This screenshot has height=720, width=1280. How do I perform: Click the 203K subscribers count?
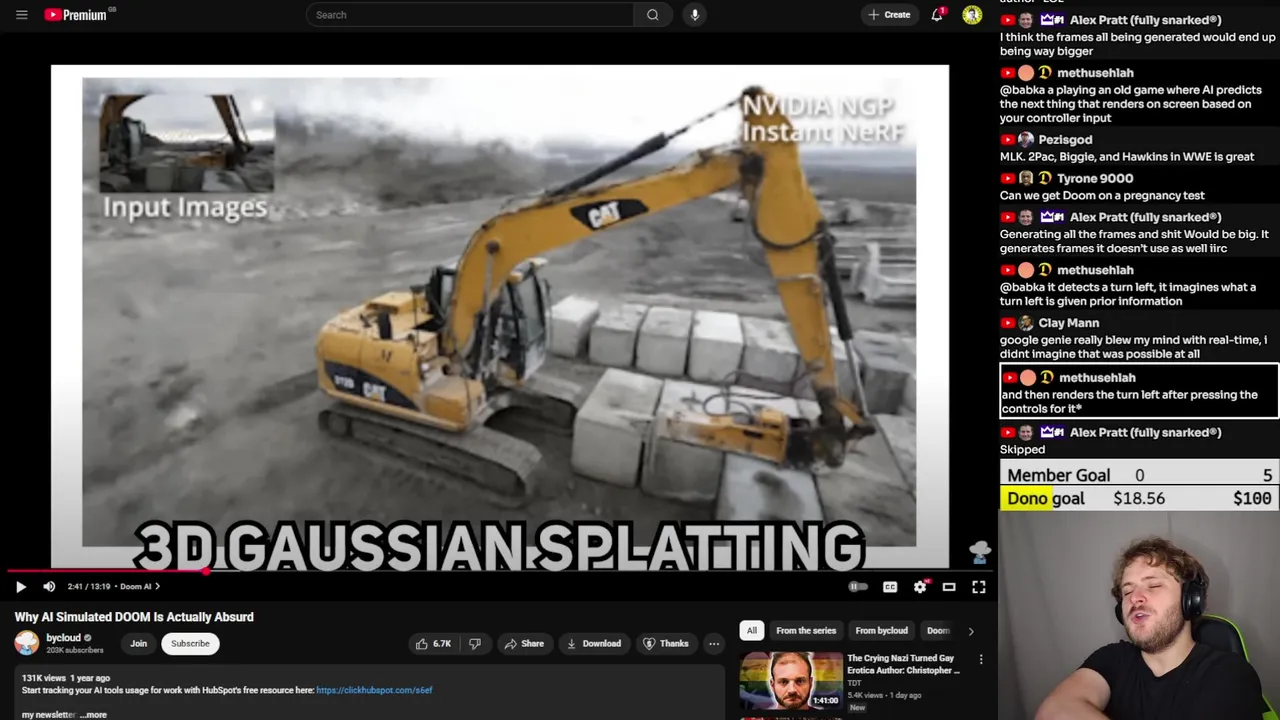pyautogui.click(x=74, y=650)
